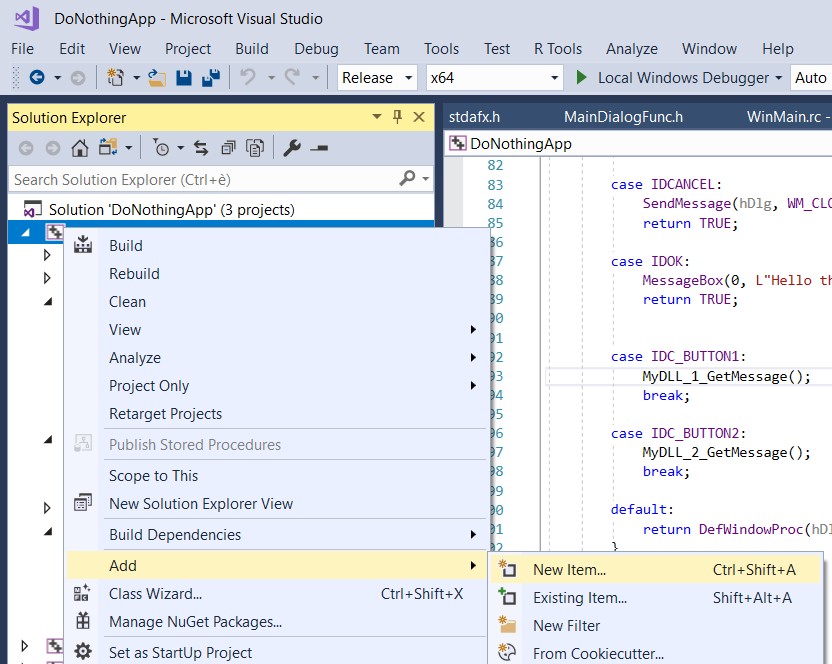
Task: Open the R Tools menu
Action: [558, 49]
